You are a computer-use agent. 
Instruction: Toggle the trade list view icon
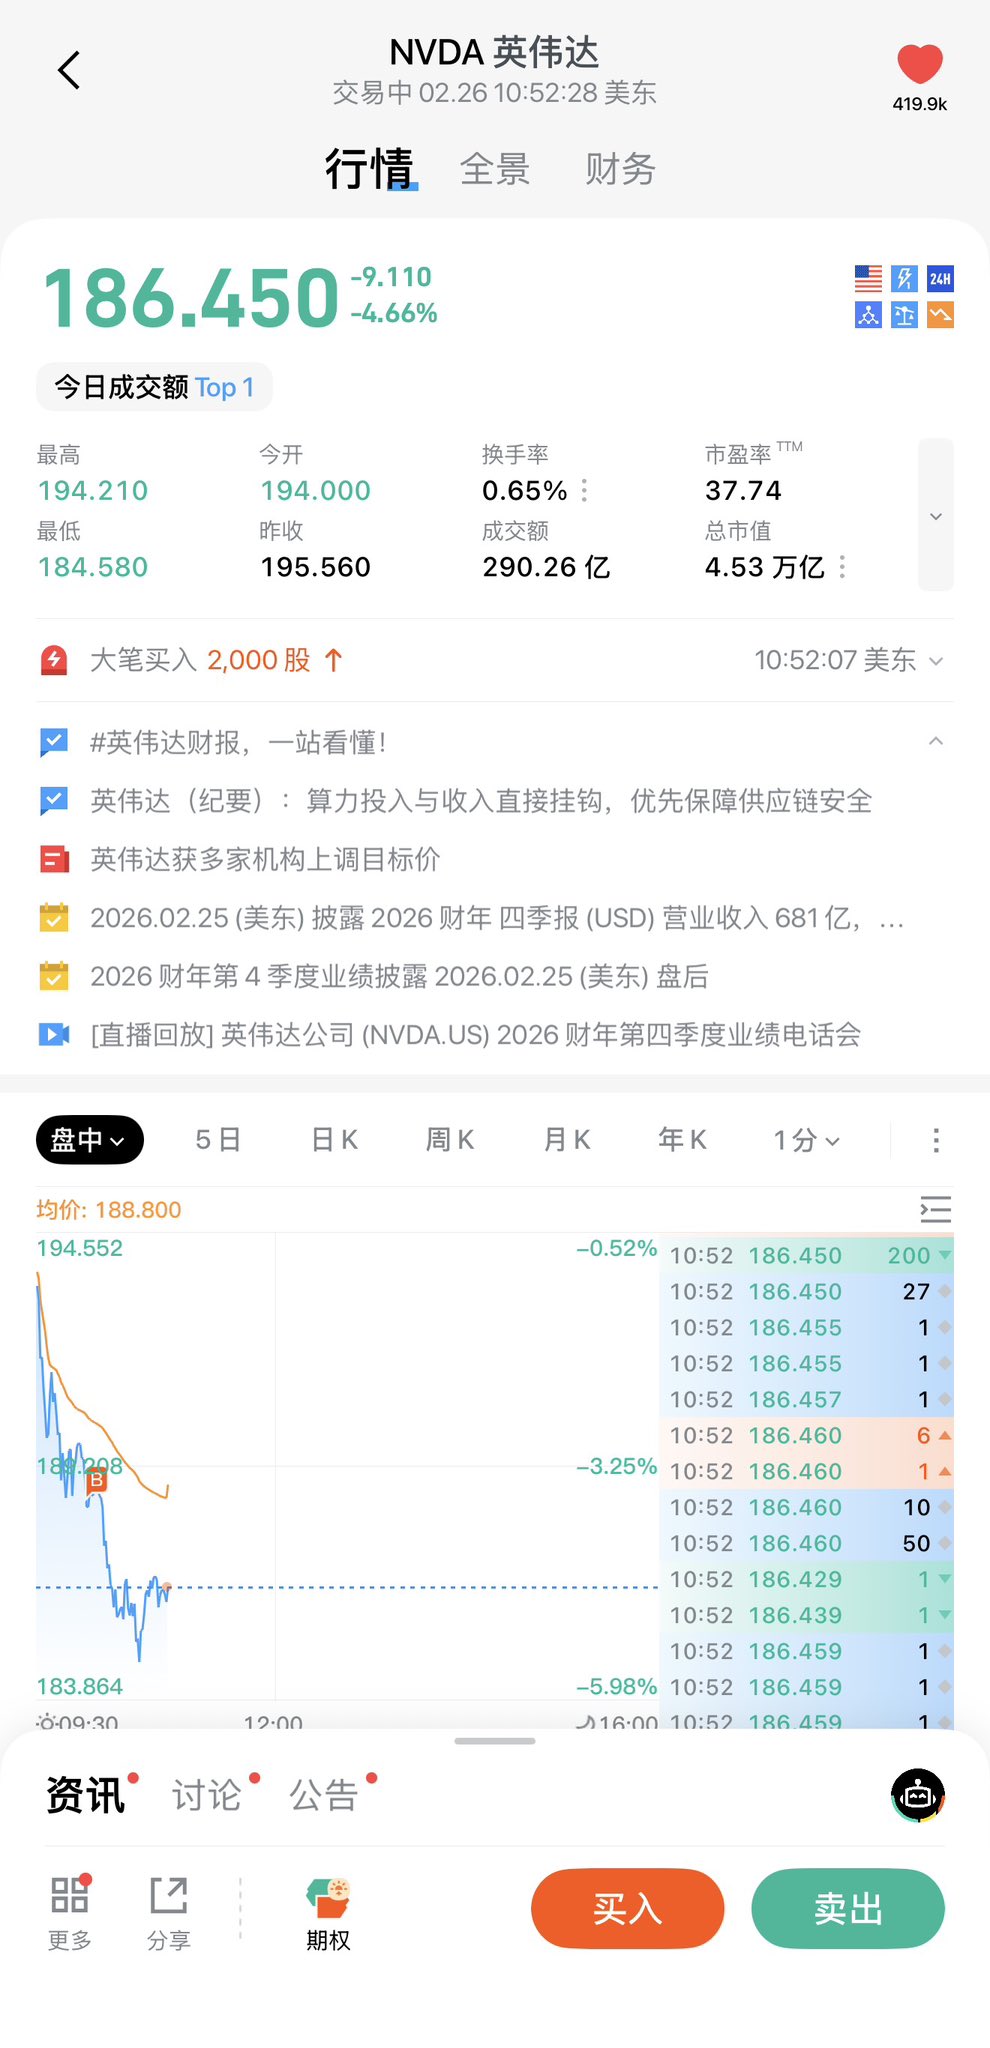point(935,1210)
